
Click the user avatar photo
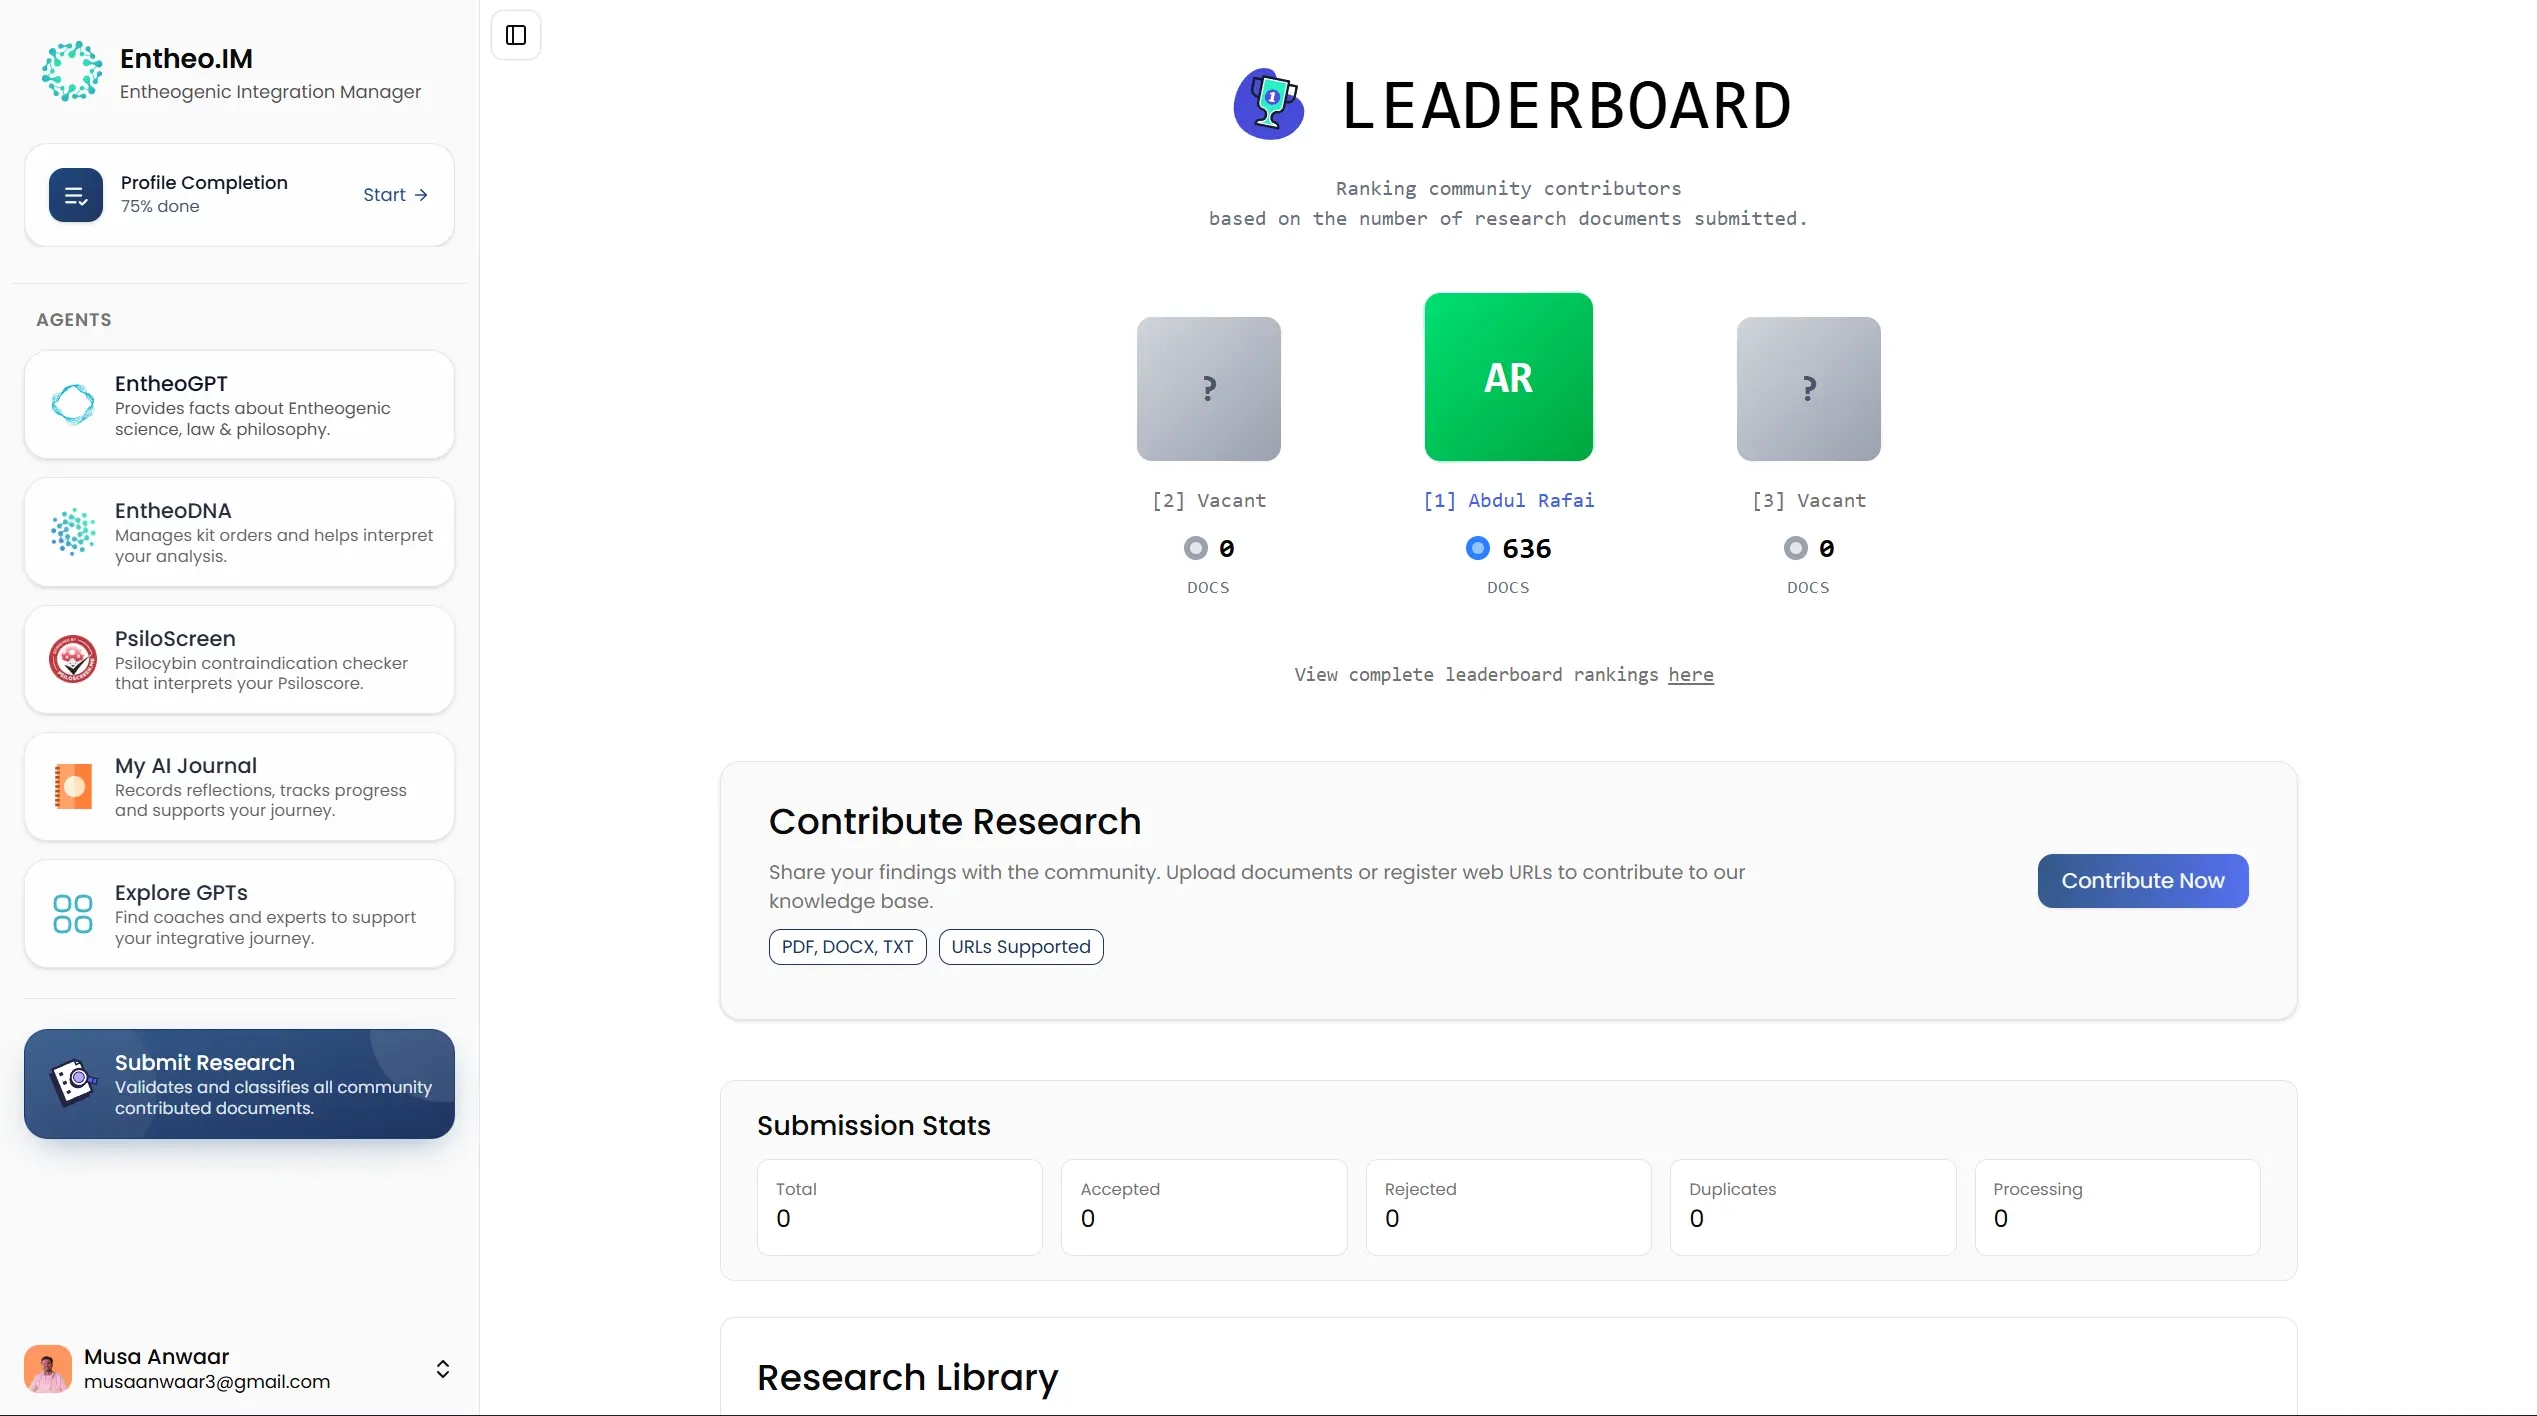point(48,1369)
